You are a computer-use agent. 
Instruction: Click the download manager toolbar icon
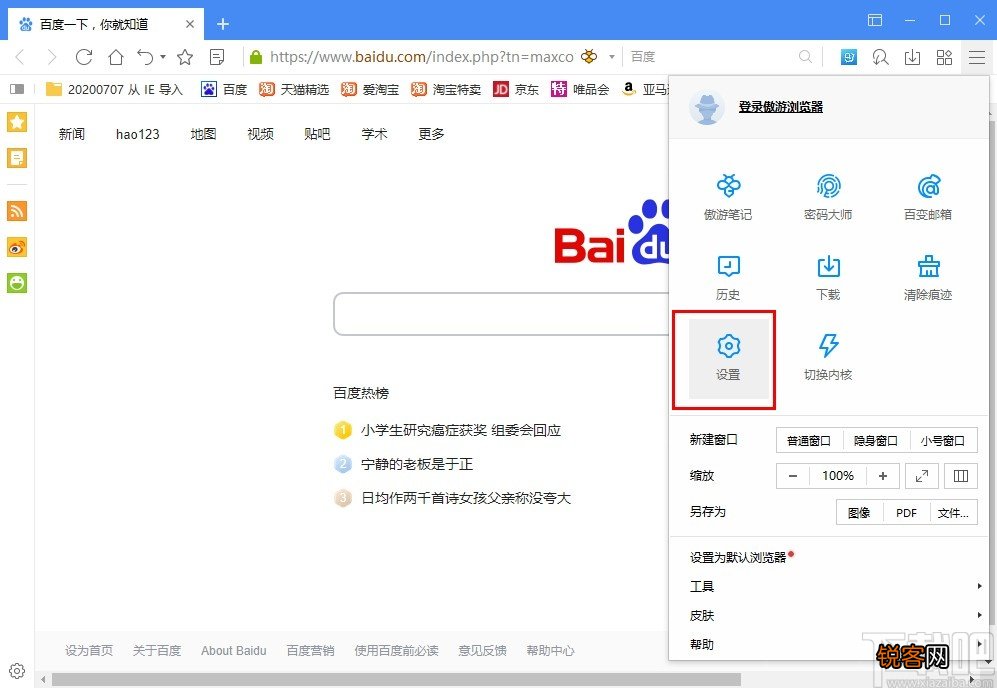912,57
